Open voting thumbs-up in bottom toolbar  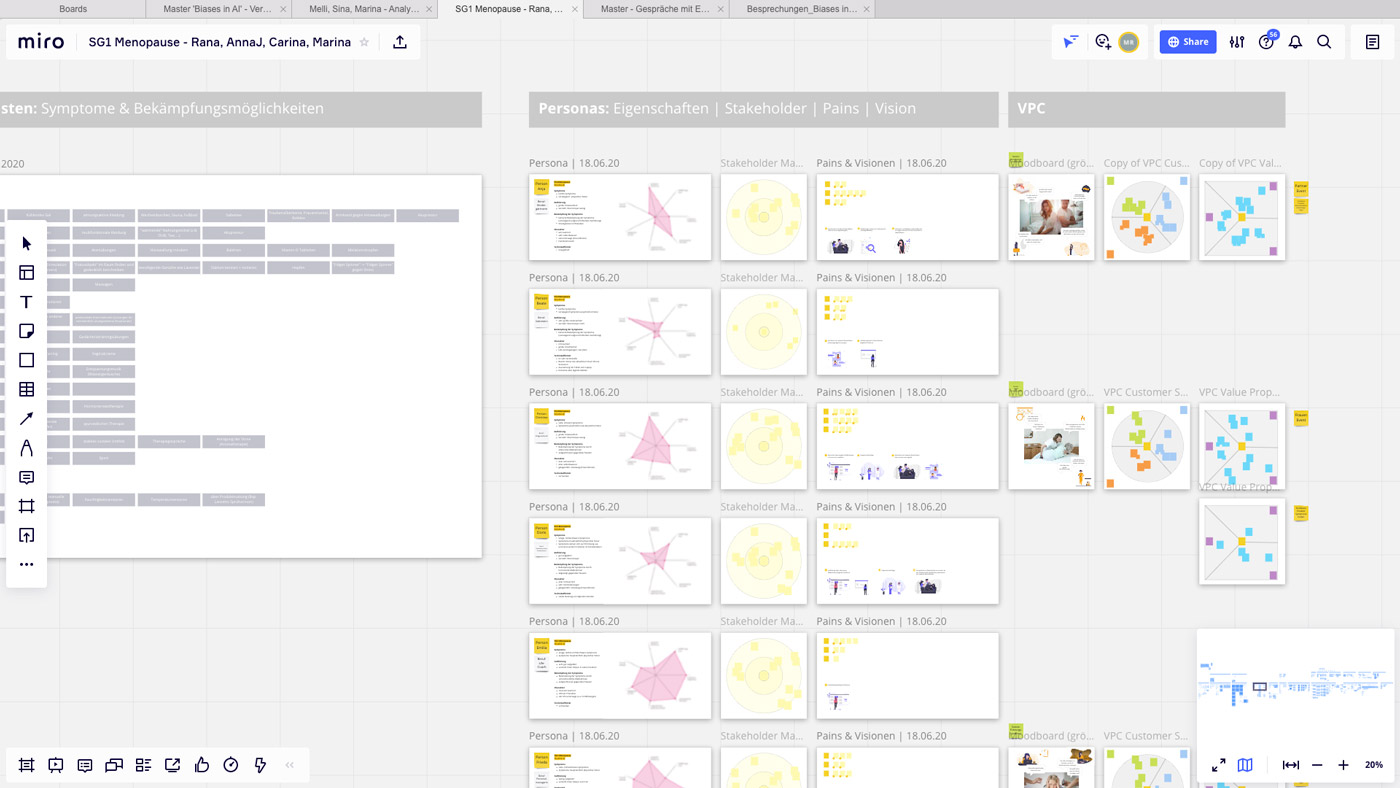point(202,765)
